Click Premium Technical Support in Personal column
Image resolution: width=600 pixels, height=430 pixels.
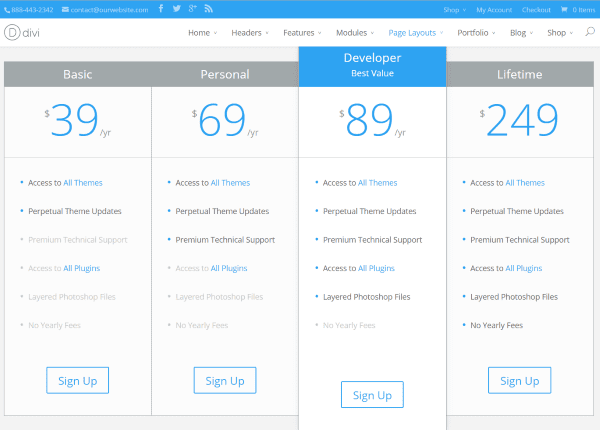(225, 240)
